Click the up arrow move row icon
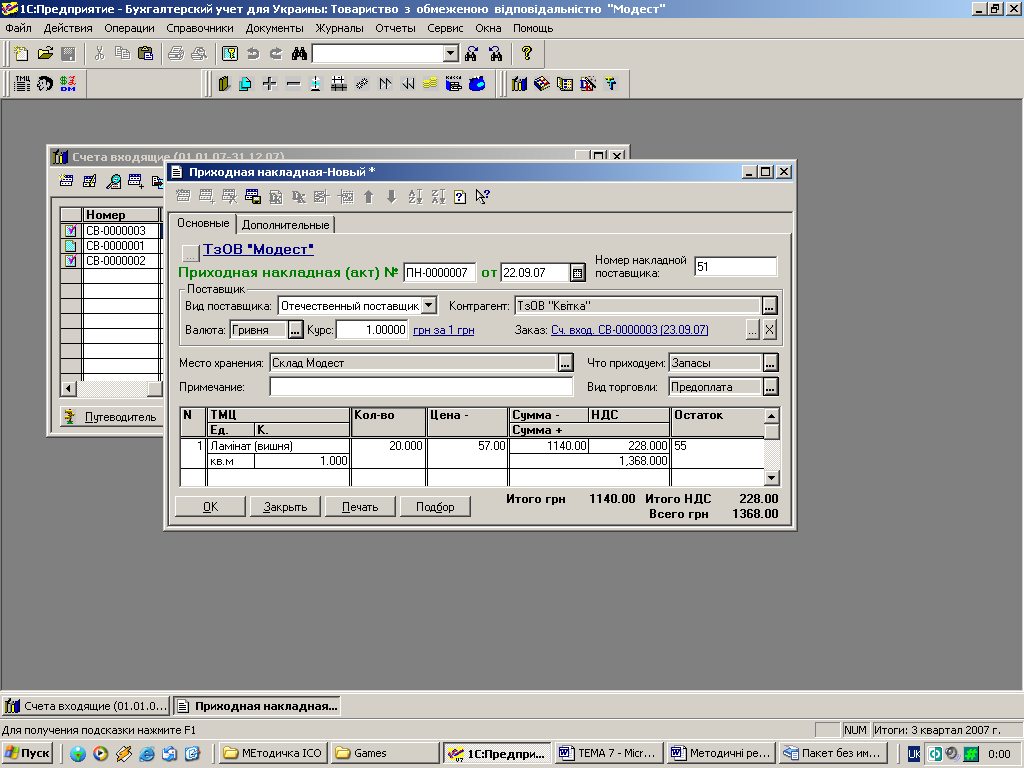The height and width of the screenshot is (768, 1024). (x=368, y=197)
